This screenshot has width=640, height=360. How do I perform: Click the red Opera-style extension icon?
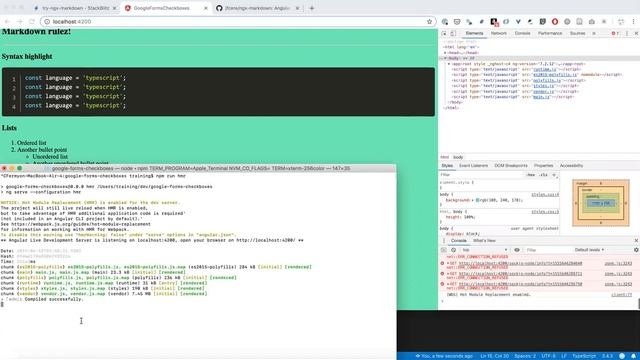click(555, 22)
